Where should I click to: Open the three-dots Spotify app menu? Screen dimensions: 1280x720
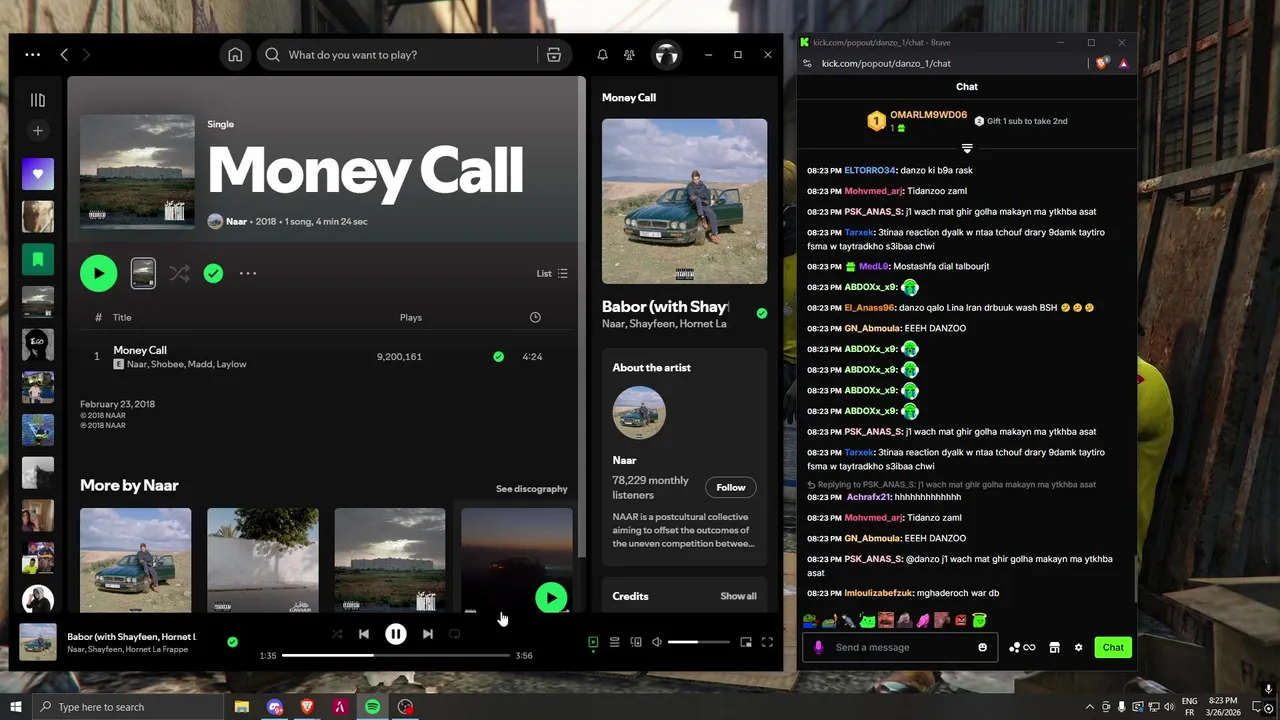[x=32, y=55]
